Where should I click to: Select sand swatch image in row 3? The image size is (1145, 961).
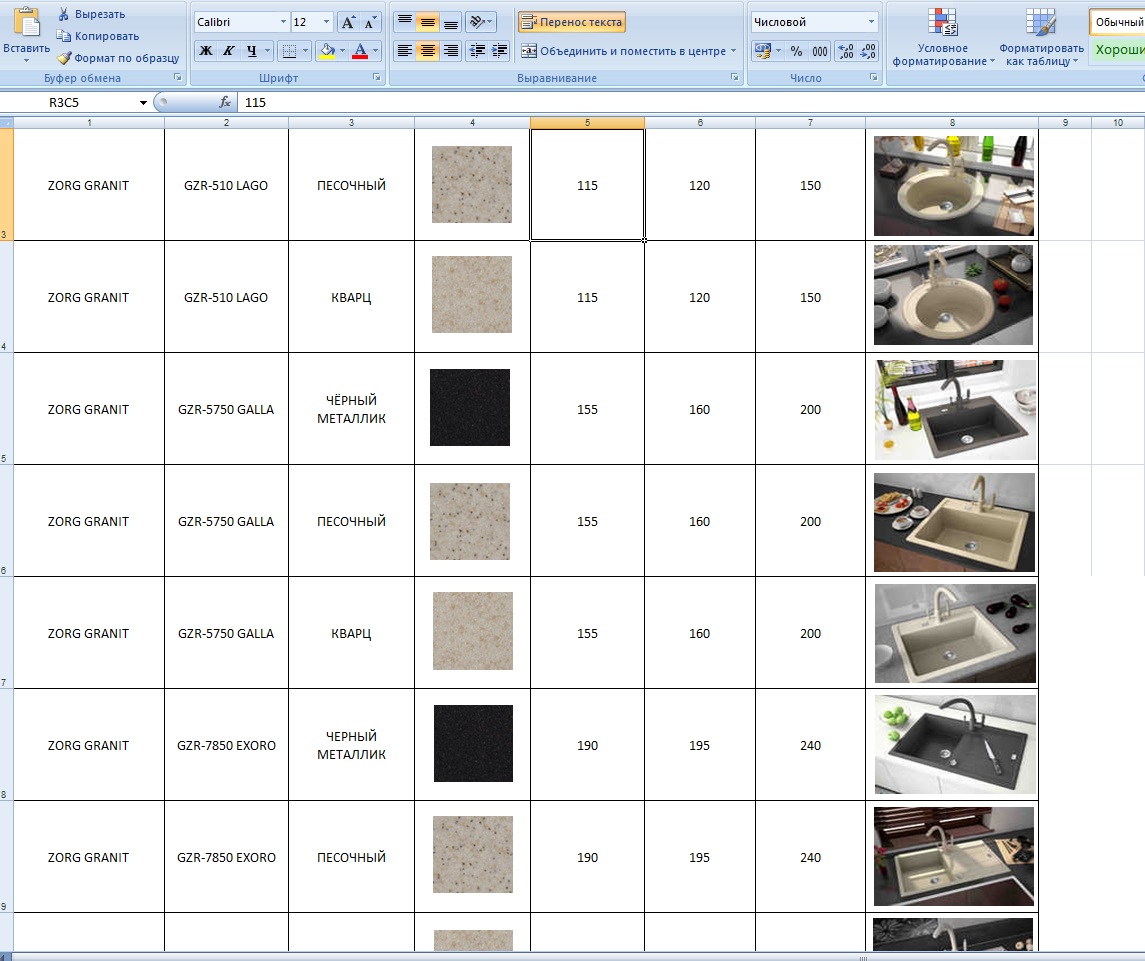coord(472,184)
